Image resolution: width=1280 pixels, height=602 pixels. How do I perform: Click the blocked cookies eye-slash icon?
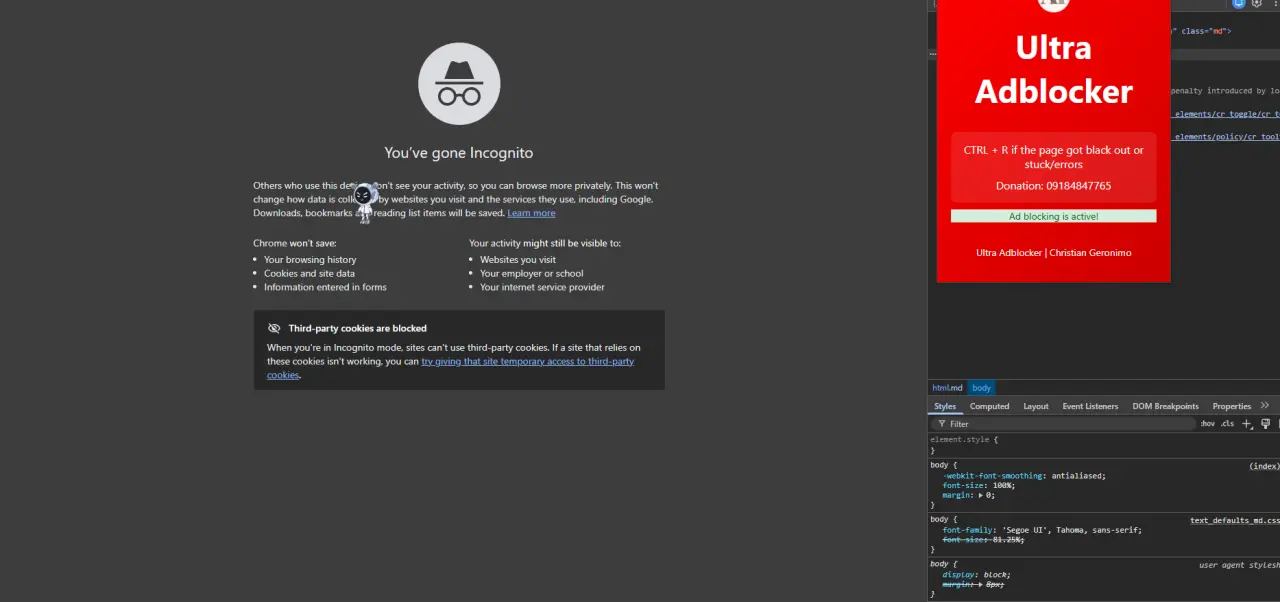pos(274,328)
